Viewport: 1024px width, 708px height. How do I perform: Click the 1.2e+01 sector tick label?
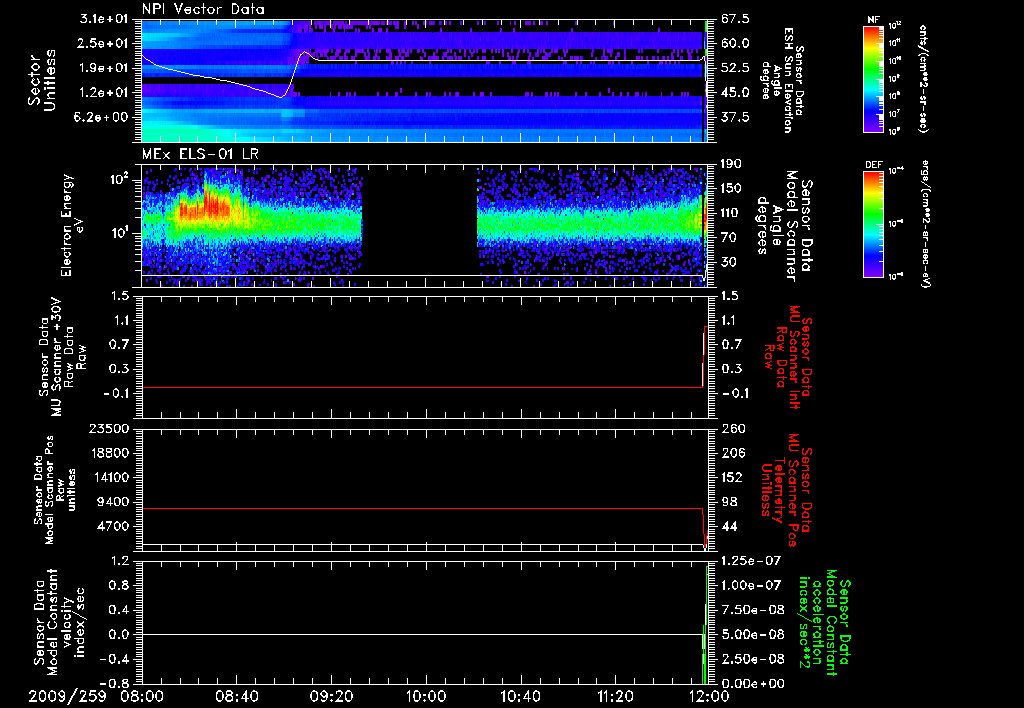click(103, 93)
